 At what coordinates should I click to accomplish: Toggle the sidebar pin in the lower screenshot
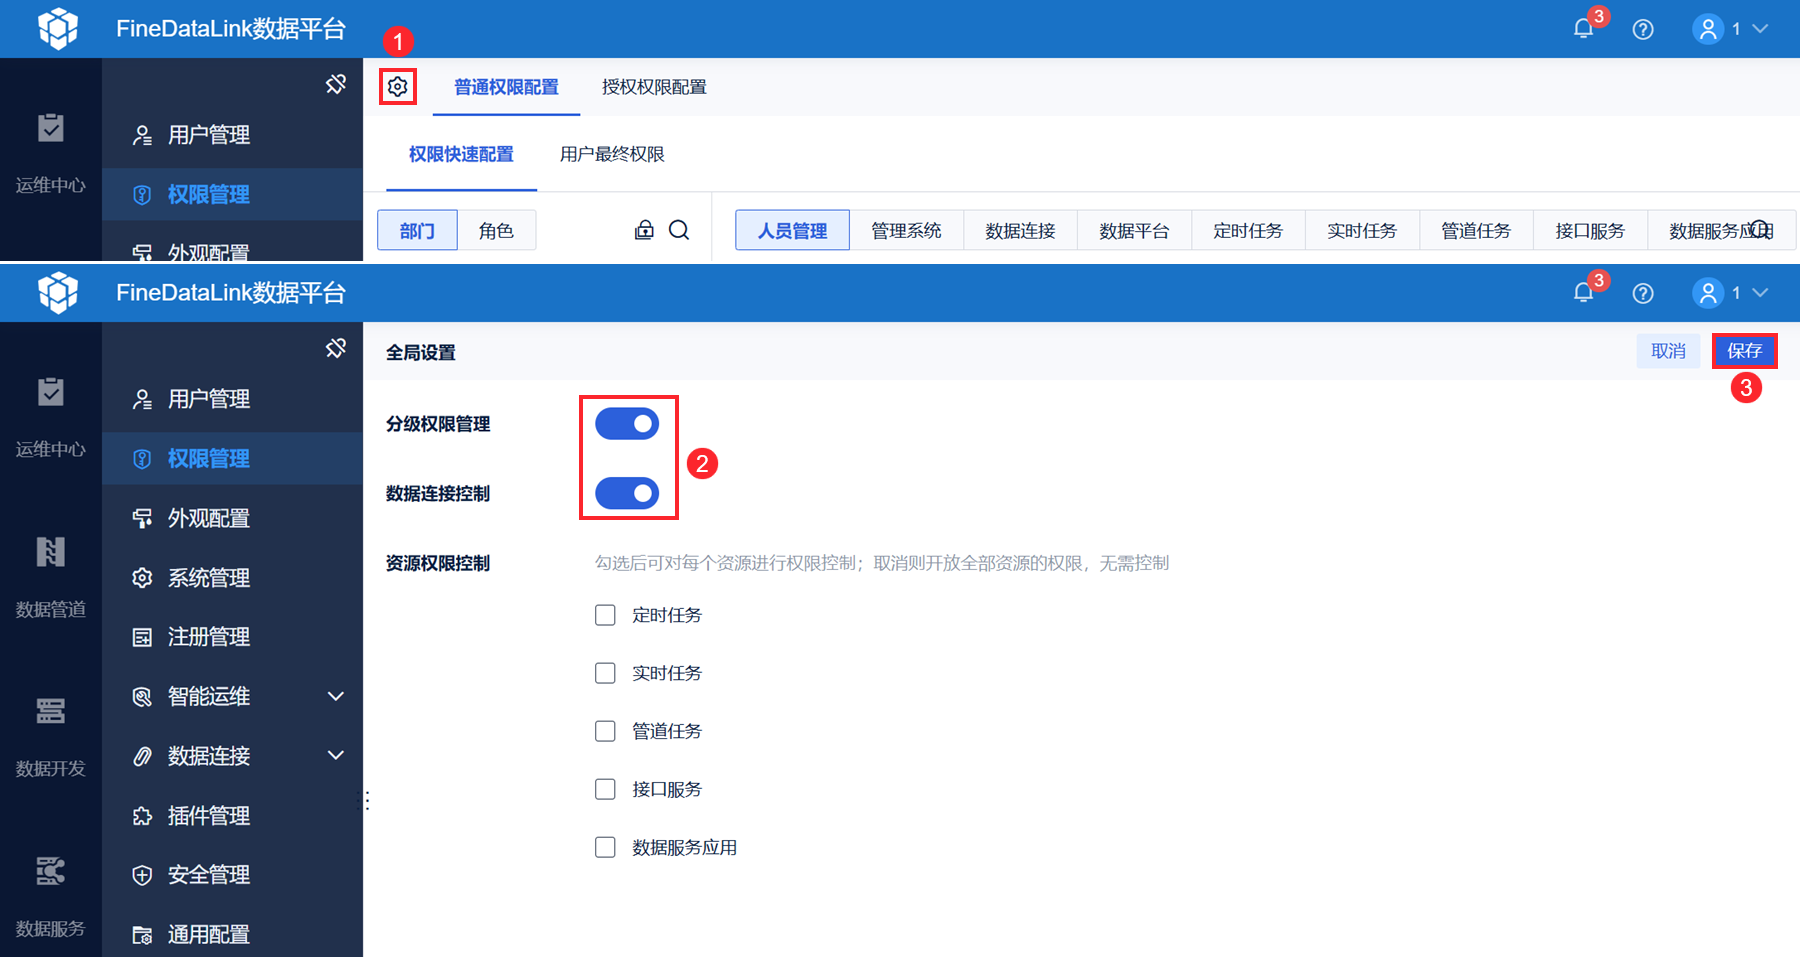[x=336, y=348]
